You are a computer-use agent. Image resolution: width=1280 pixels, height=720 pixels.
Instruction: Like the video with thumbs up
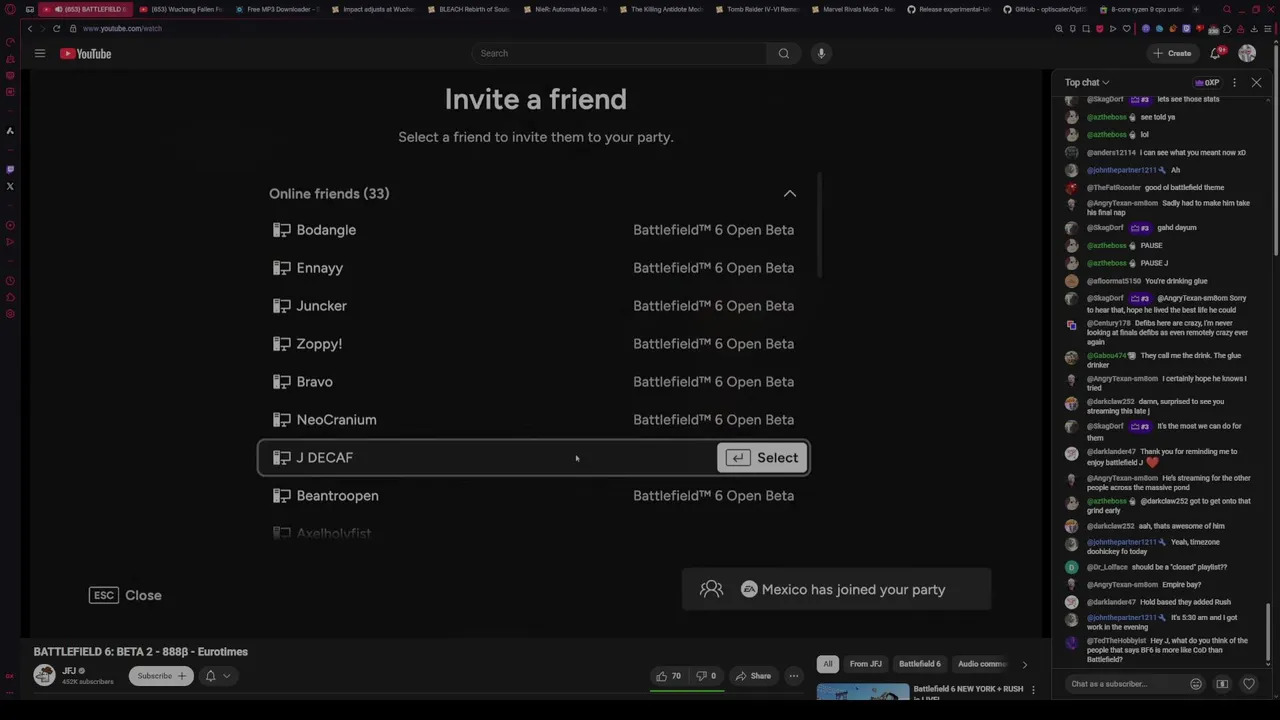pyautogui.click(x=668, y=676)
